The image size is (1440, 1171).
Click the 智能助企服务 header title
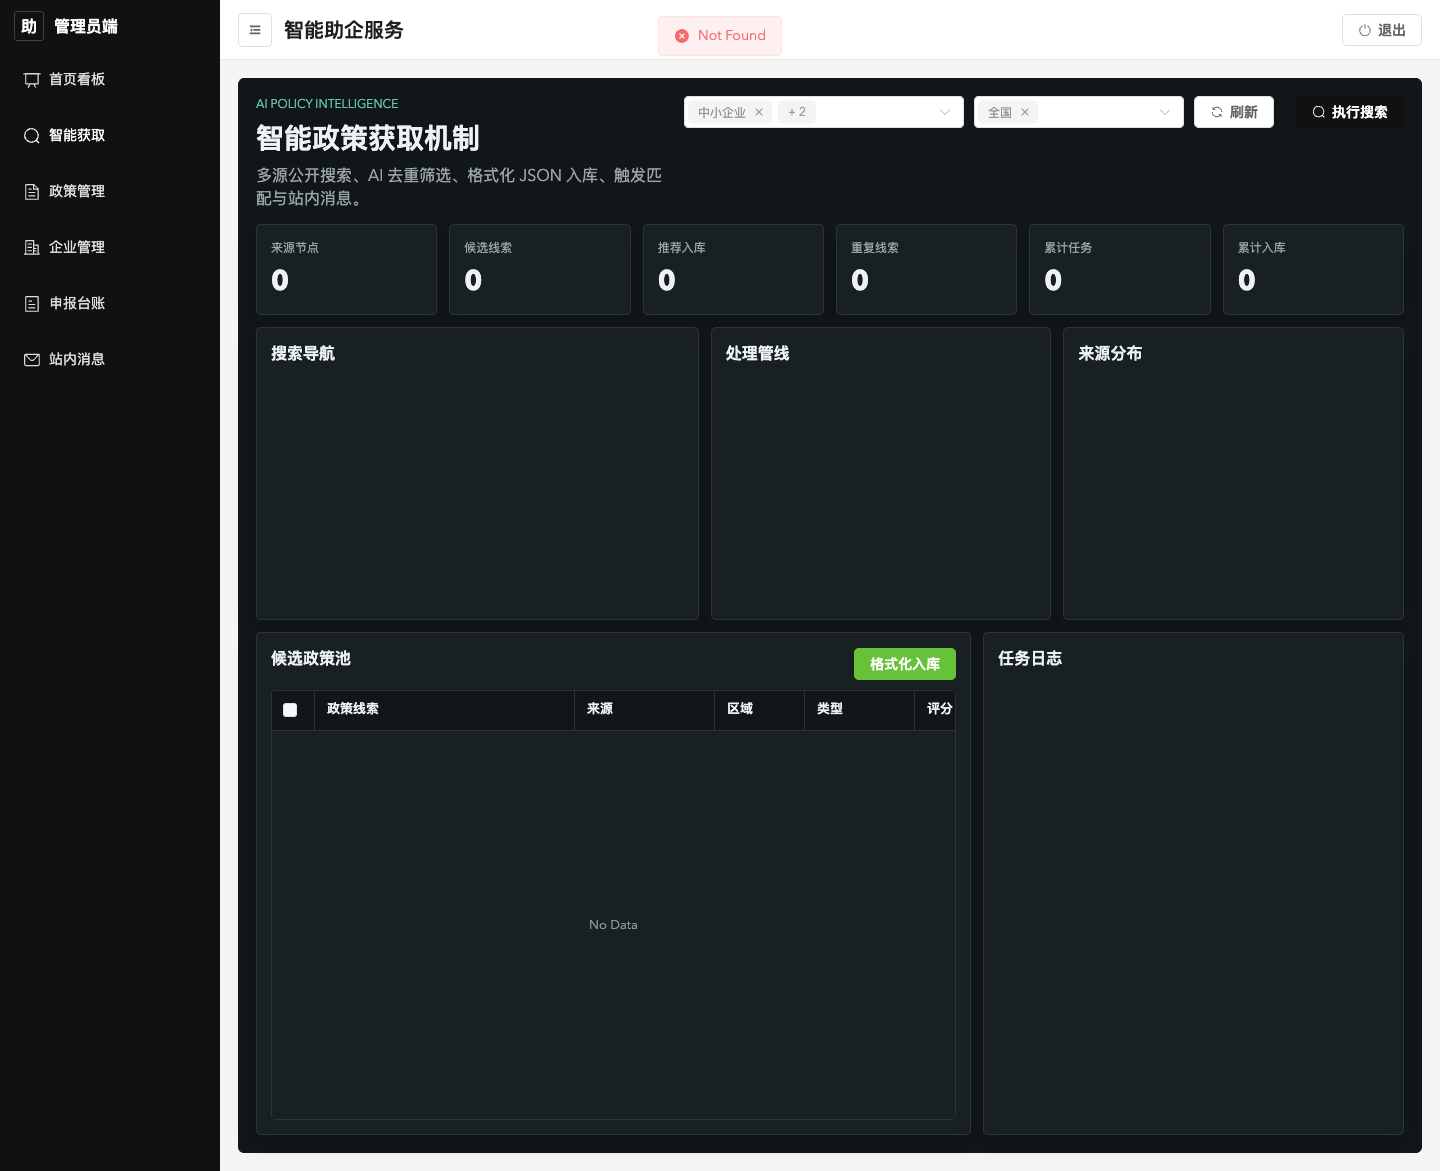[344, 30]
